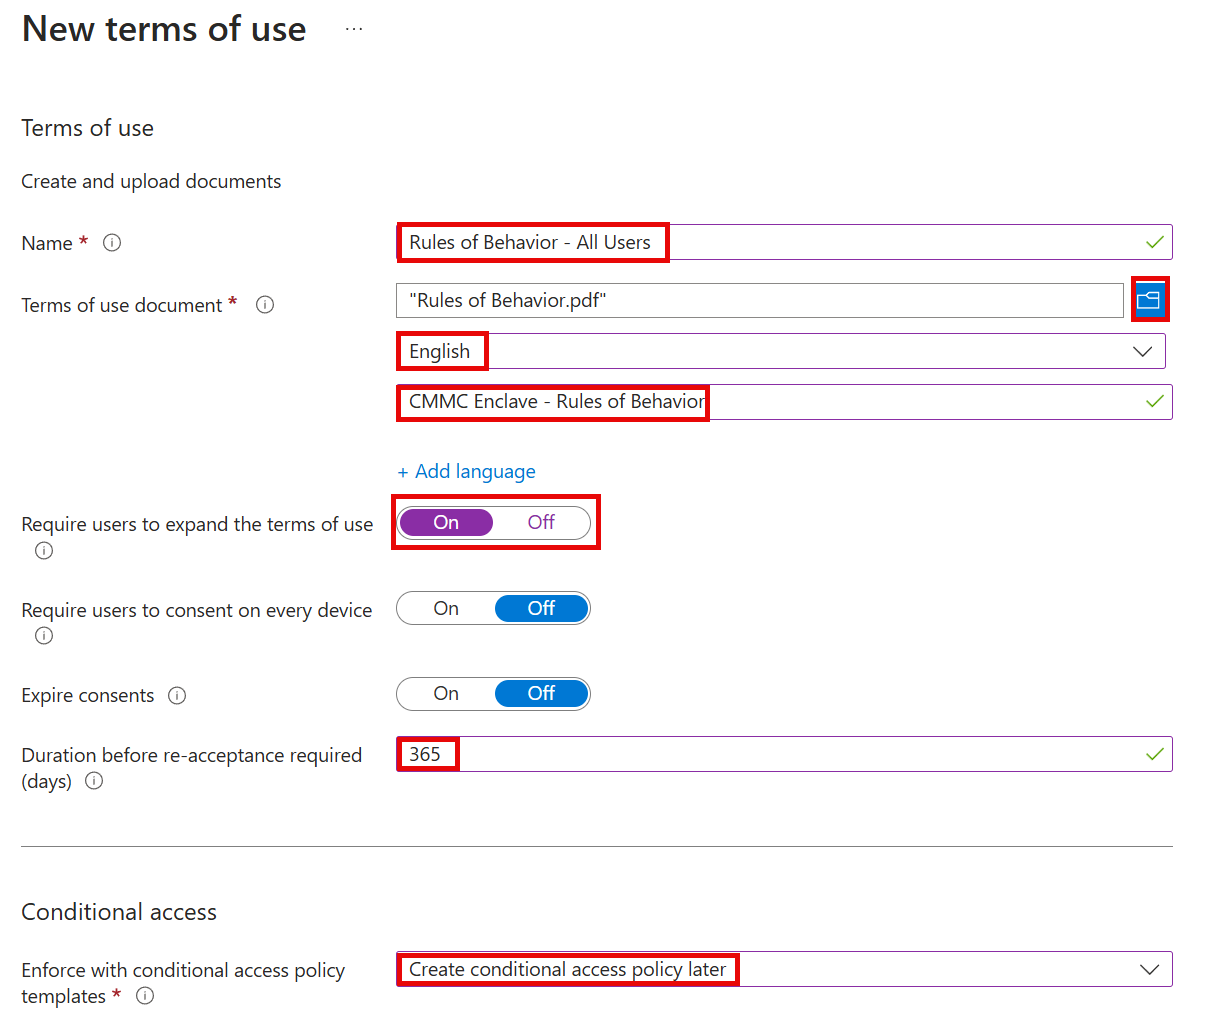Turn off Require users to expand the terms
Screen dimensions: 1214x1020
(x=541, y=522)
